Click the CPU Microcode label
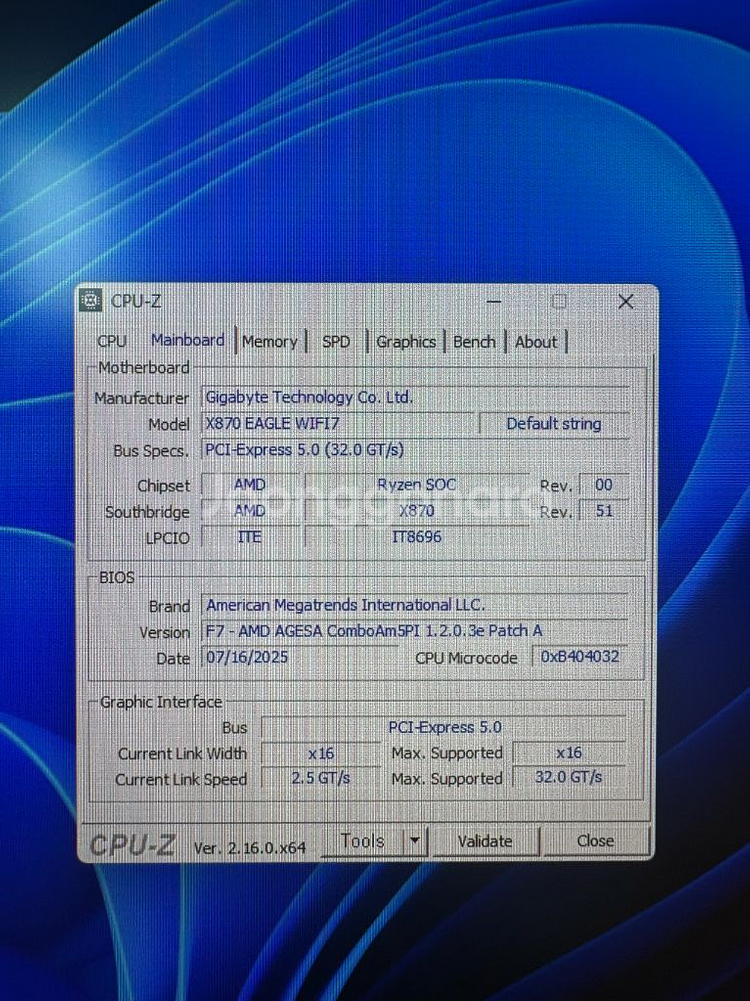Viewport: 750px width, 1001px height. (466, 658)
